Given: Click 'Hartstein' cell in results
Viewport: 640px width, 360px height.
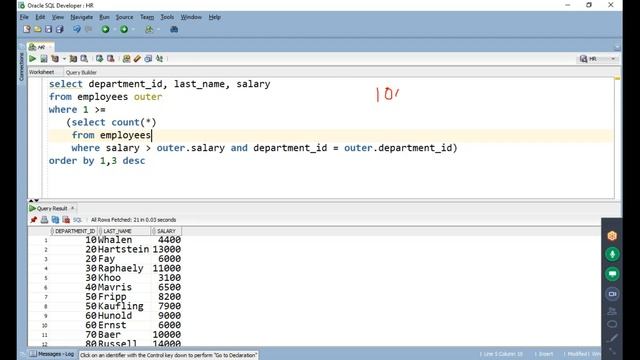Looking at the screenshot, I should (x=124, y=249).
